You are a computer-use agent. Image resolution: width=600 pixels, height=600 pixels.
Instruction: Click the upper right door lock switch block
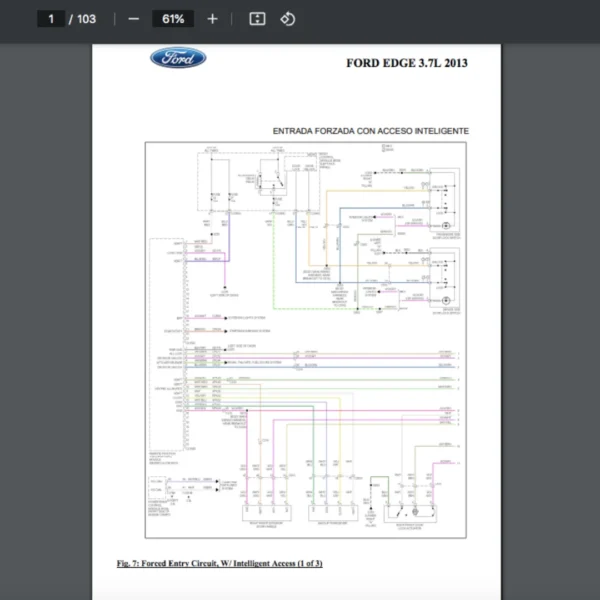tap(442, 205)
